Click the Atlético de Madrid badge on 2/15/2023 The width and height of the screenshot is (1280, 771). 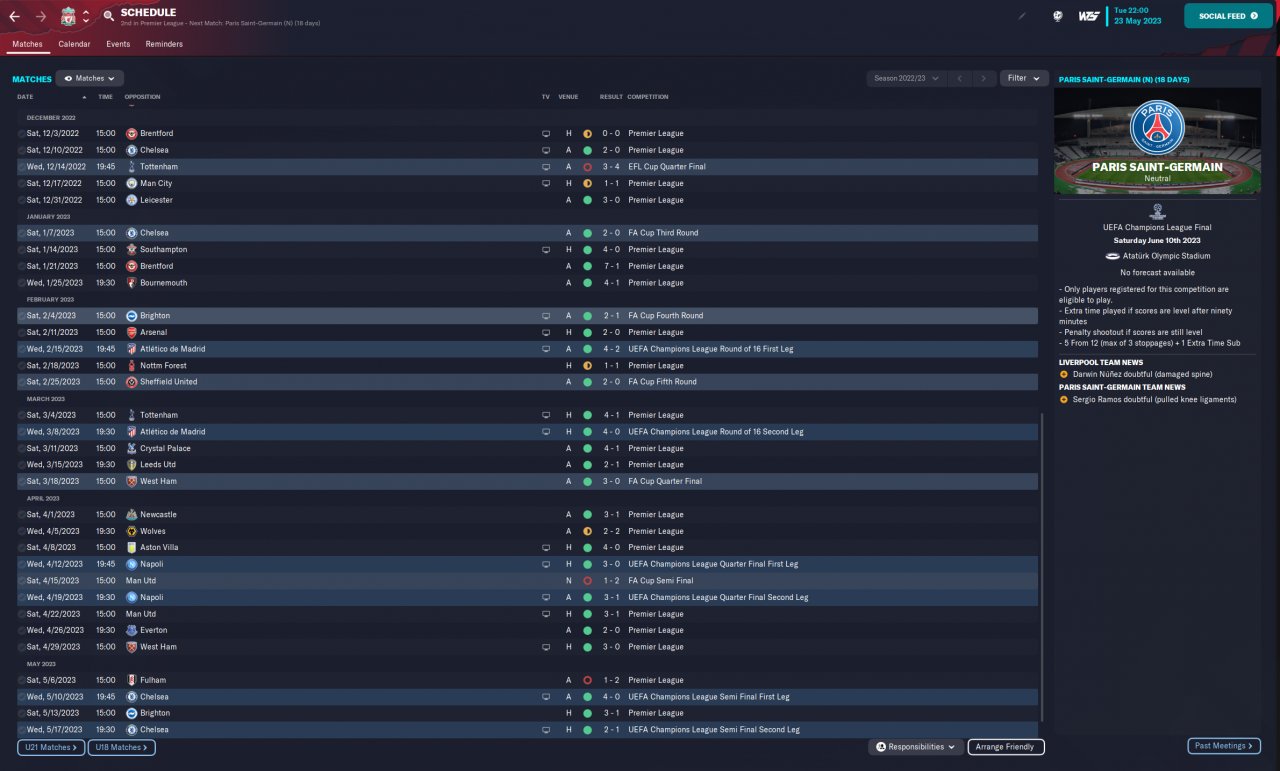(x=131, y=349)
